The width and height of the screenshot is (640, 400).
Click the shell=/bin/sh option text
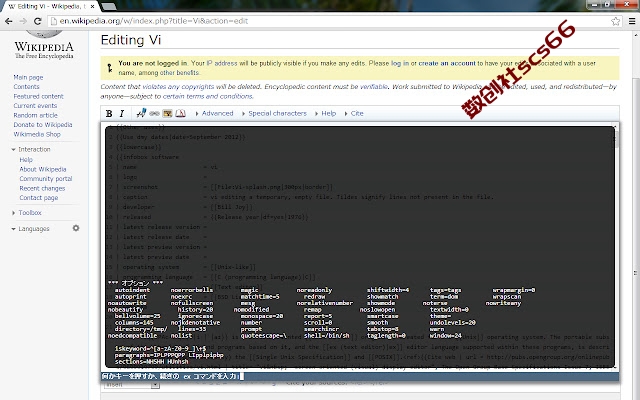(327, 336)
